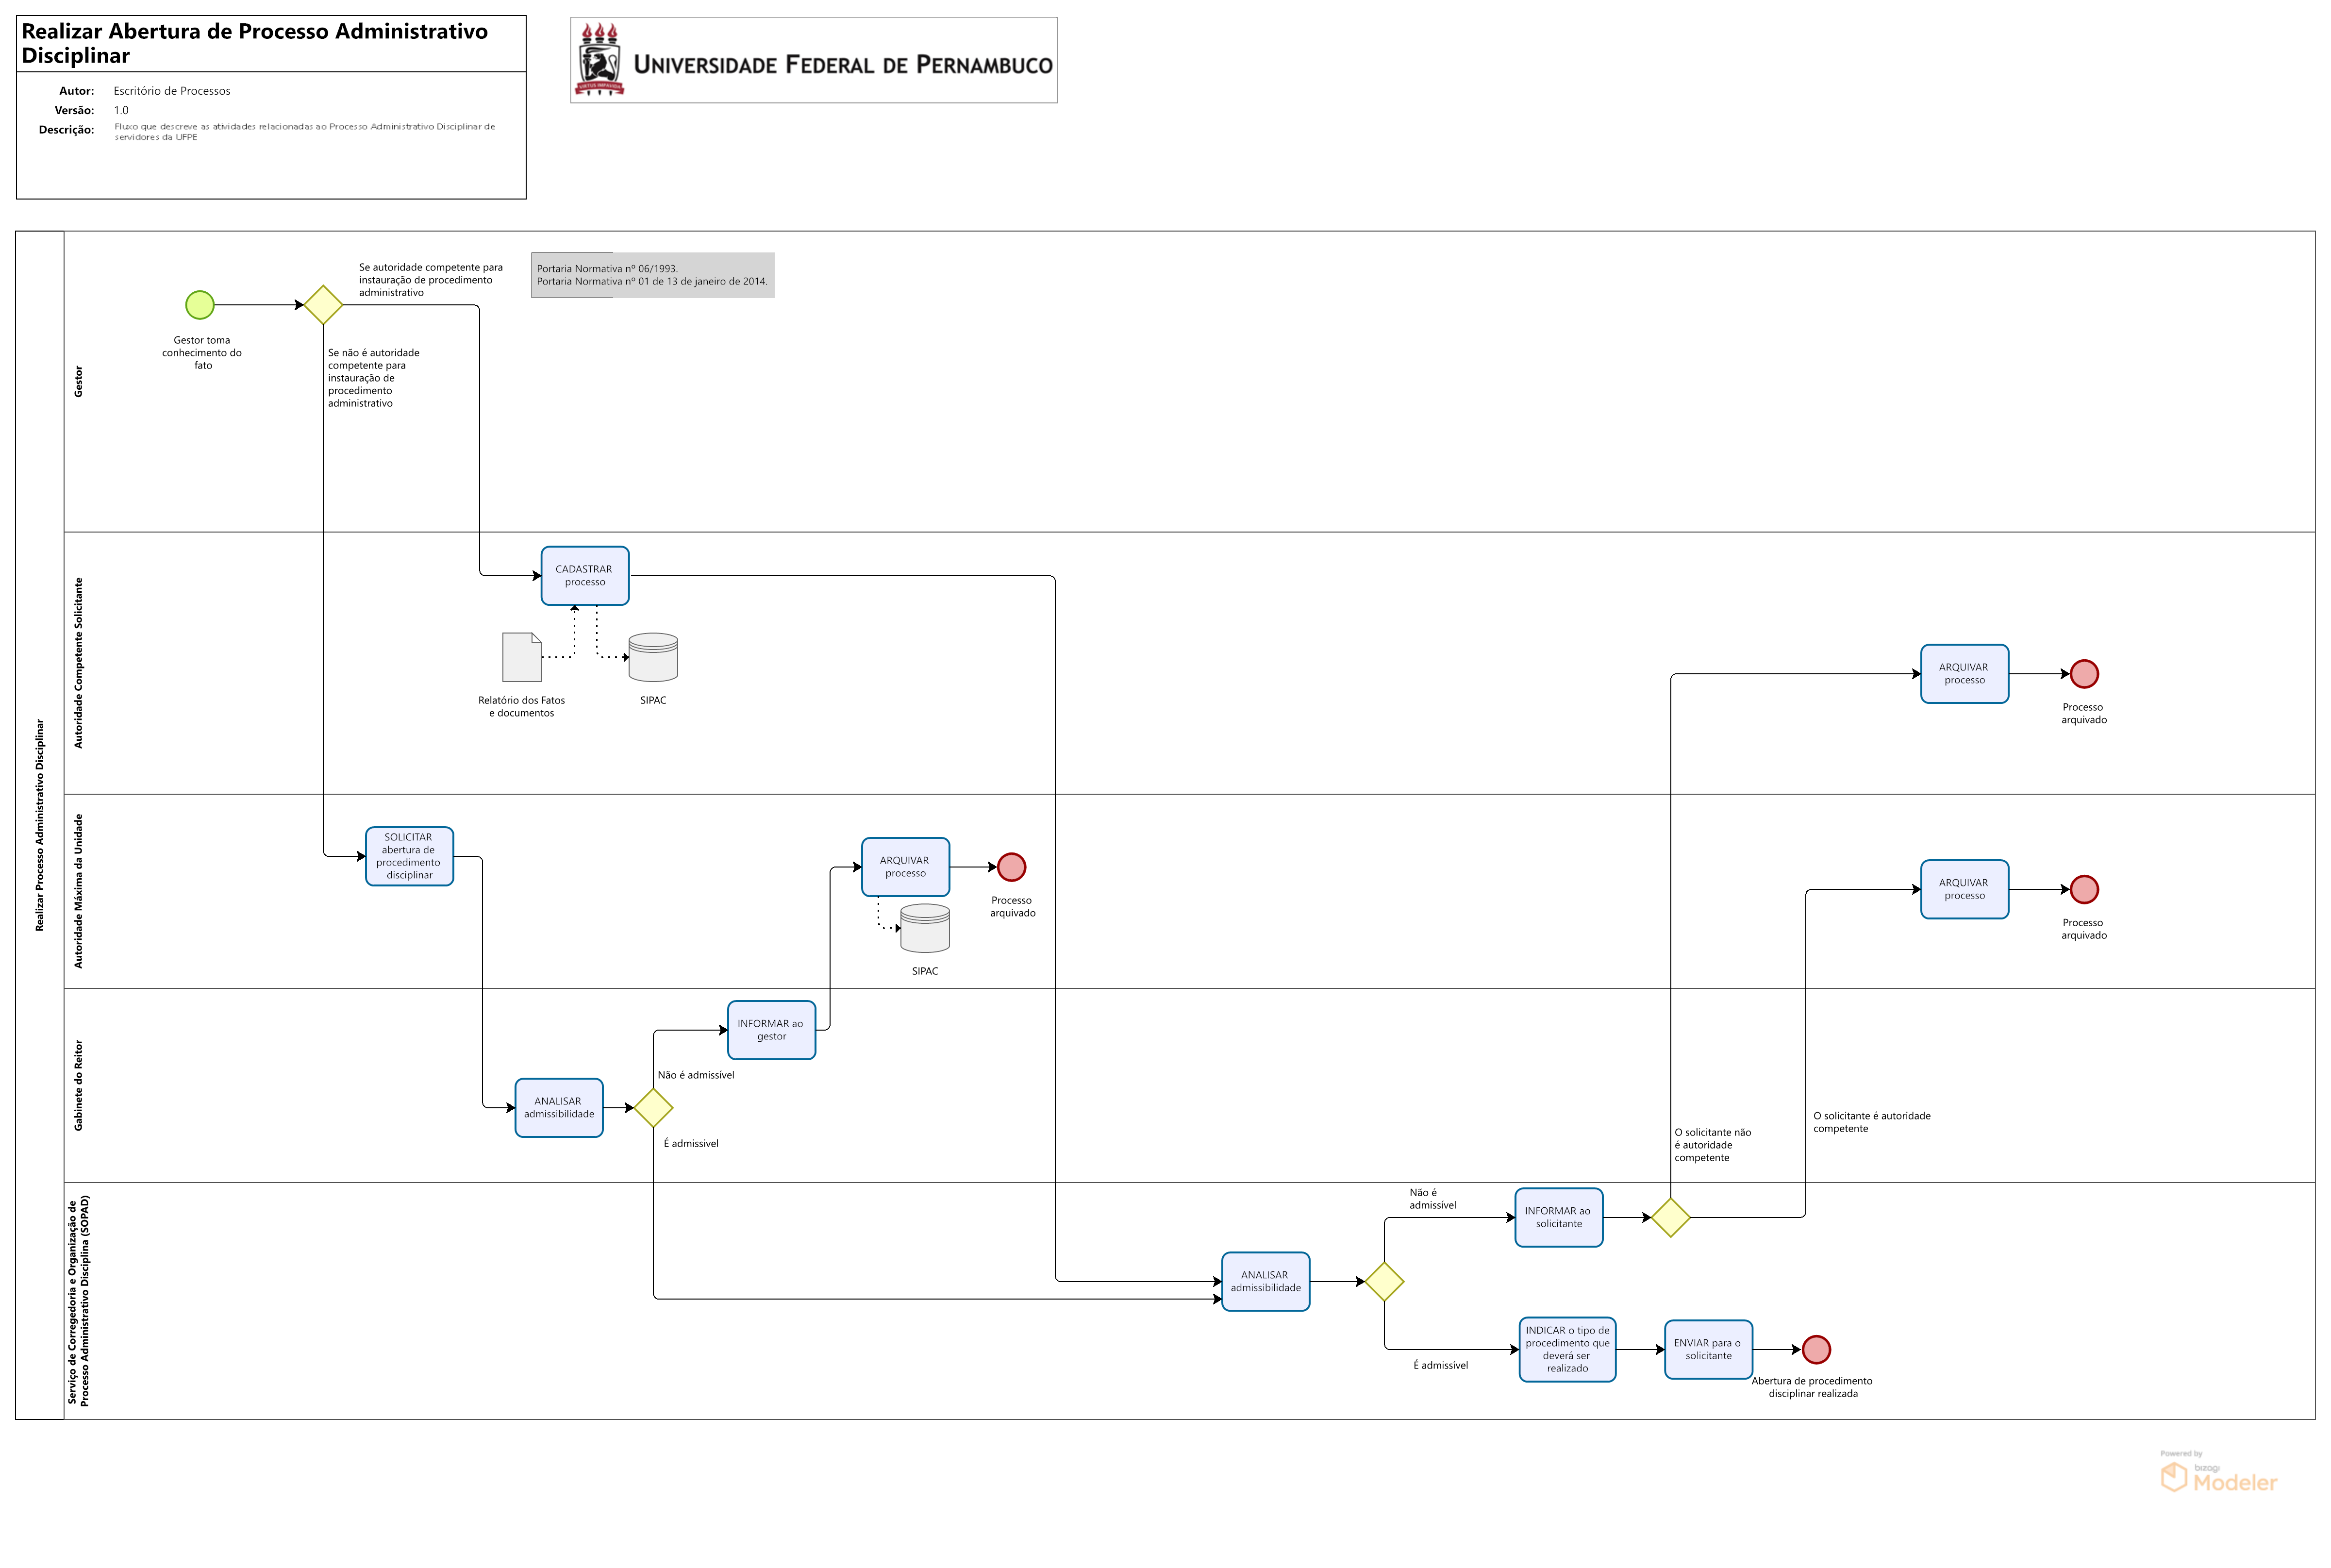Click the Portaria Normativa annotation box
This screenshot has height=1568, width=2331.
click(x=653, y=275)
